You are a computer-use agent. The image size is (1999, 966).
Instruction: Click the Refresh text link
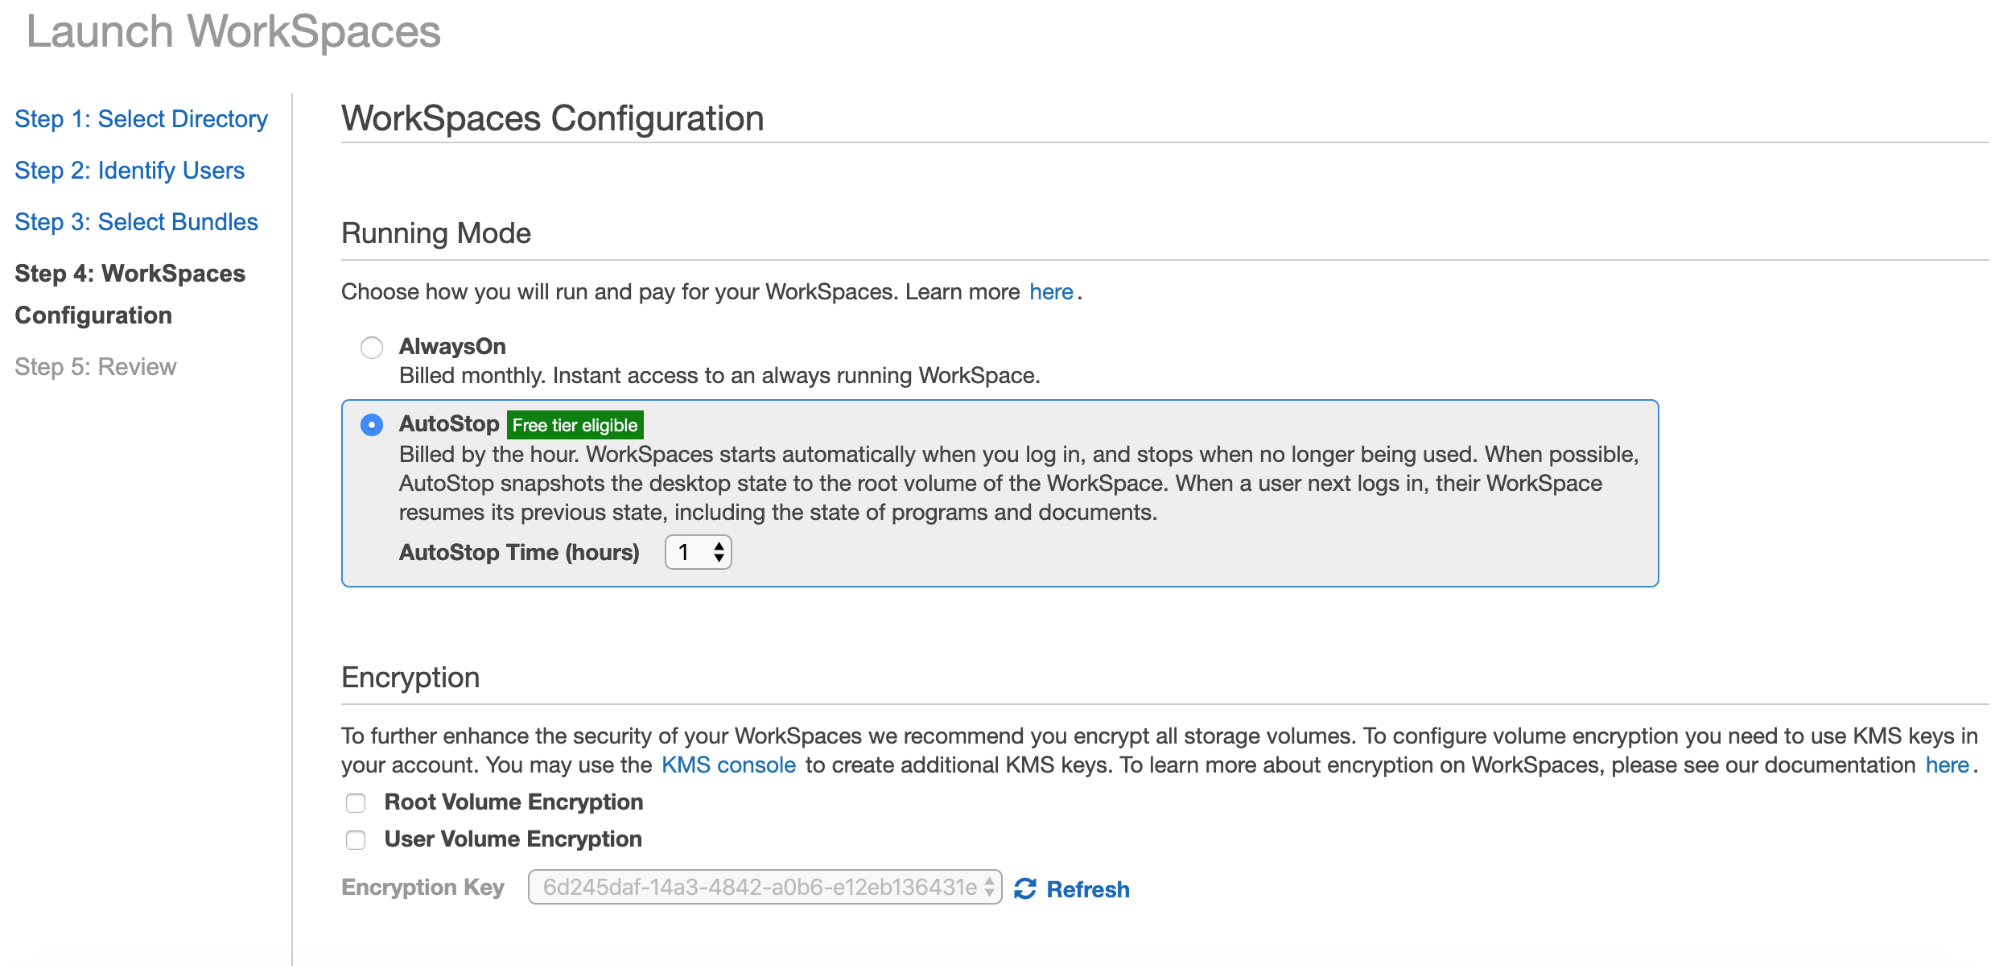1088,889
